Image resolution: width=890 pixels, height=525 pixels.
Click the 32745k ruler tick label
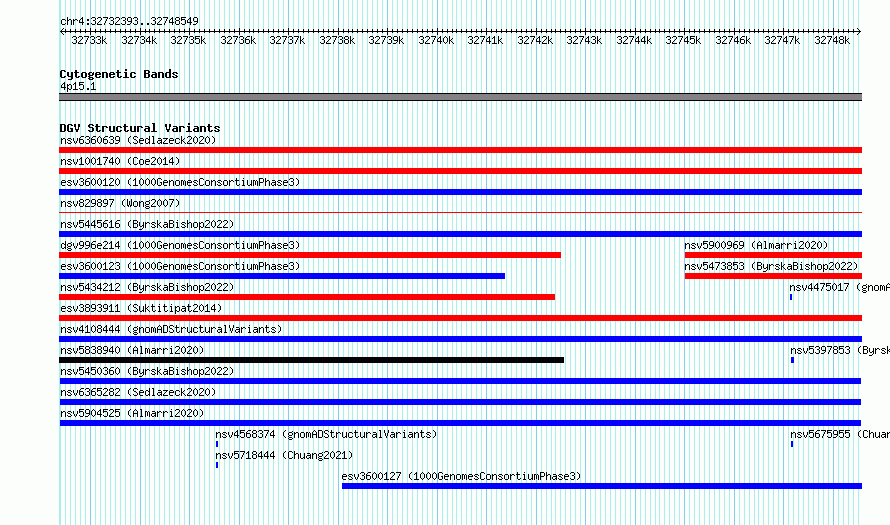pos(683,40)
